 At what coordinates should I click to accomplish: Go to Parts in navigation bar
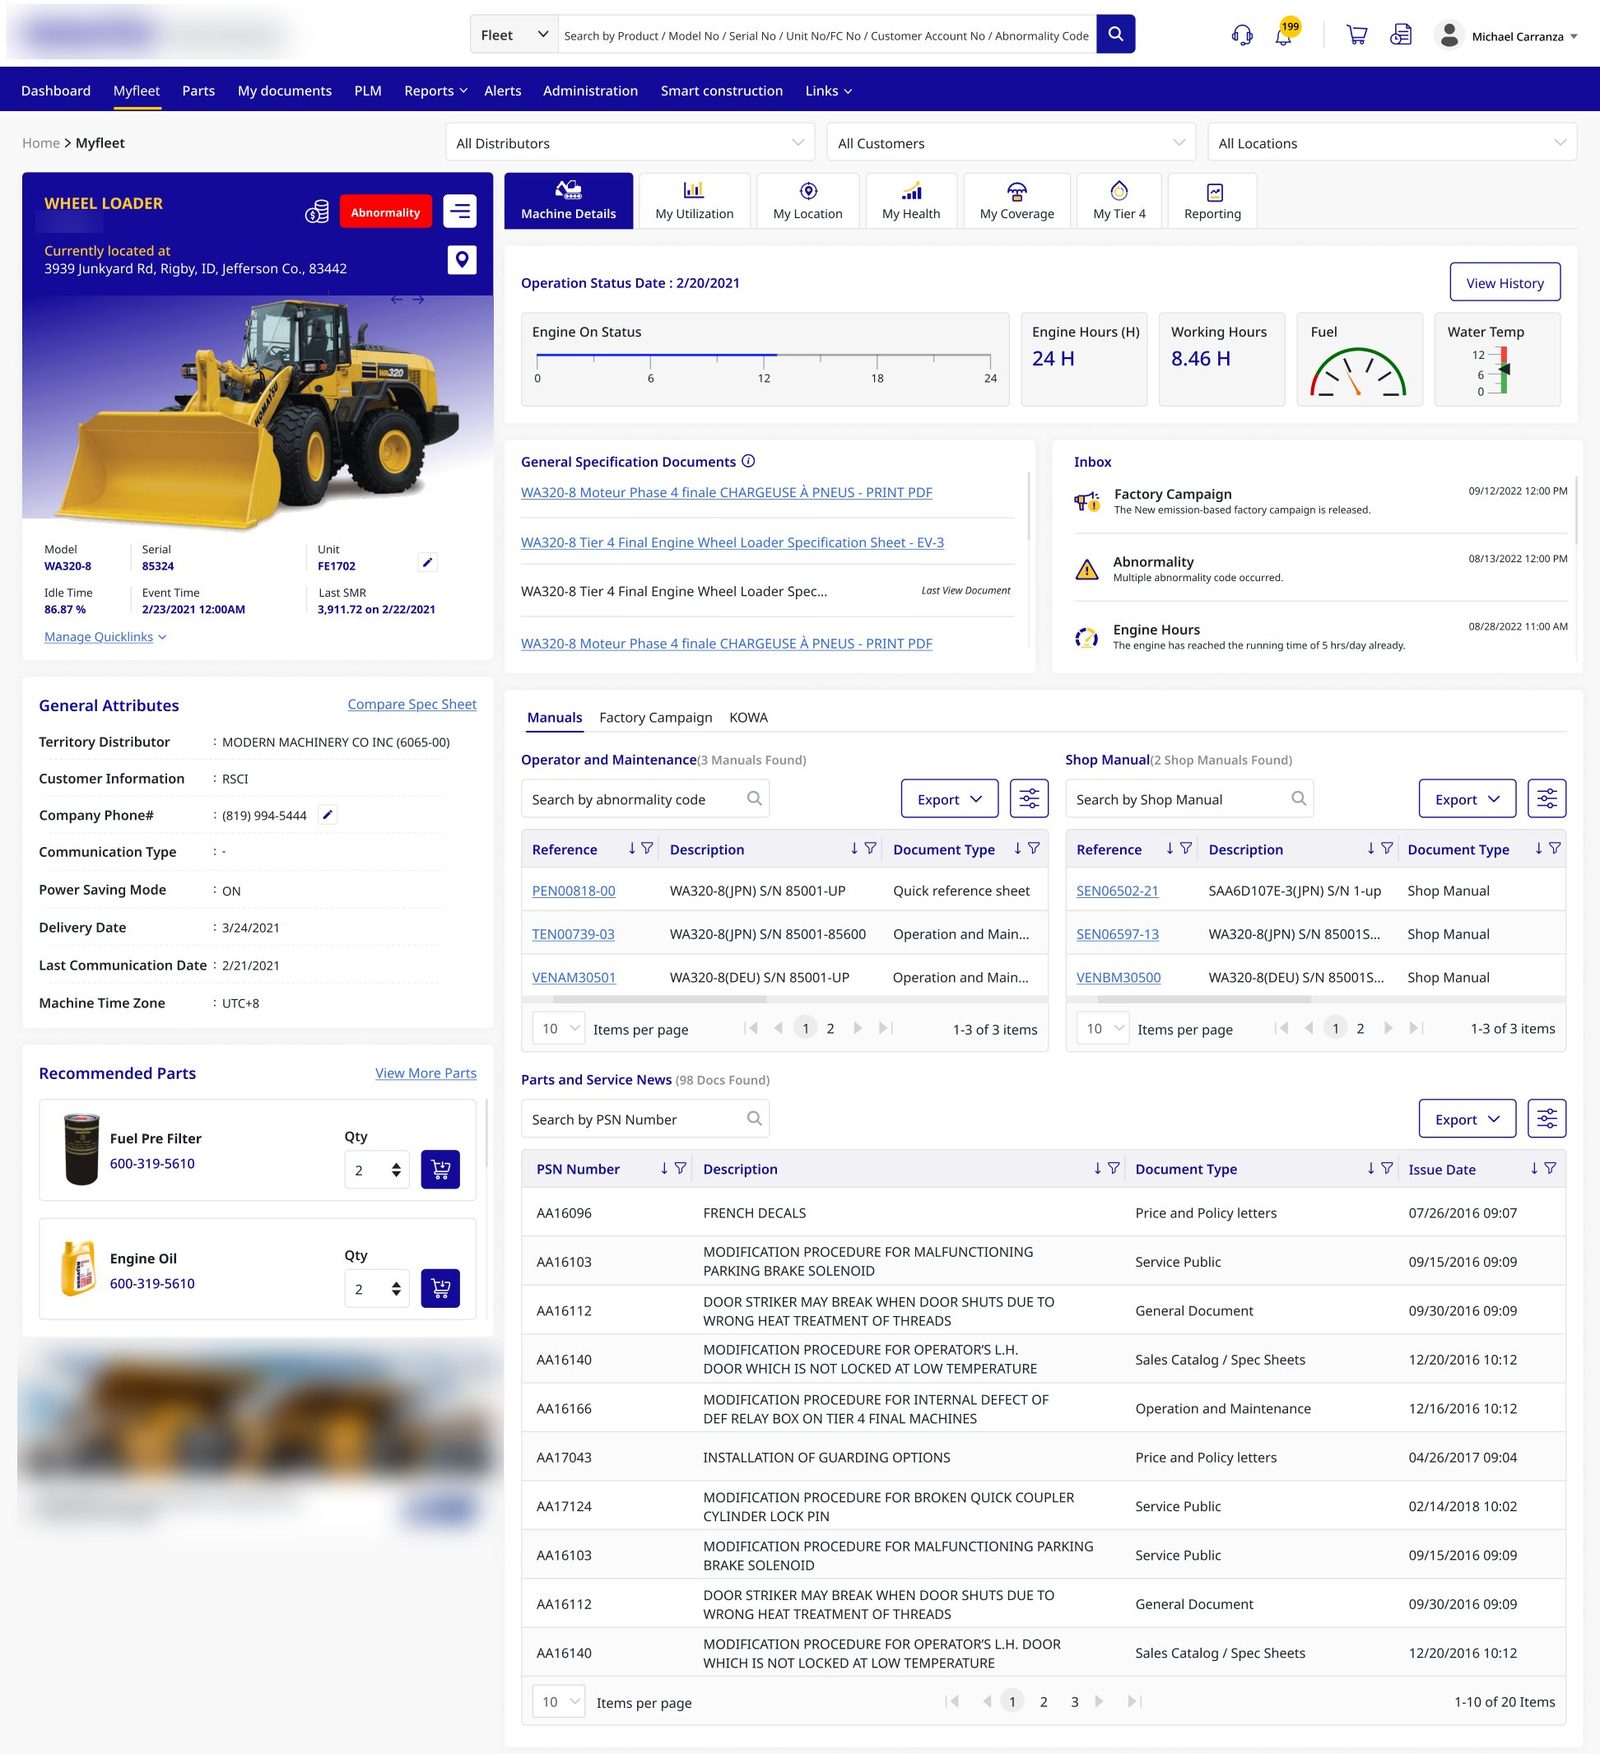point(198,91)
